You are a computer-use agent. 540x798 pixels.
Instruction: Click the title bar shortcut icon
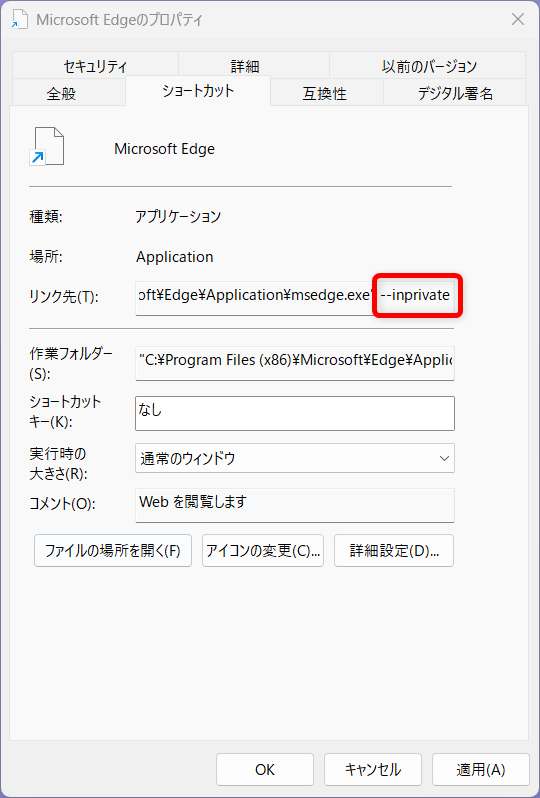(x=19, y=20)
